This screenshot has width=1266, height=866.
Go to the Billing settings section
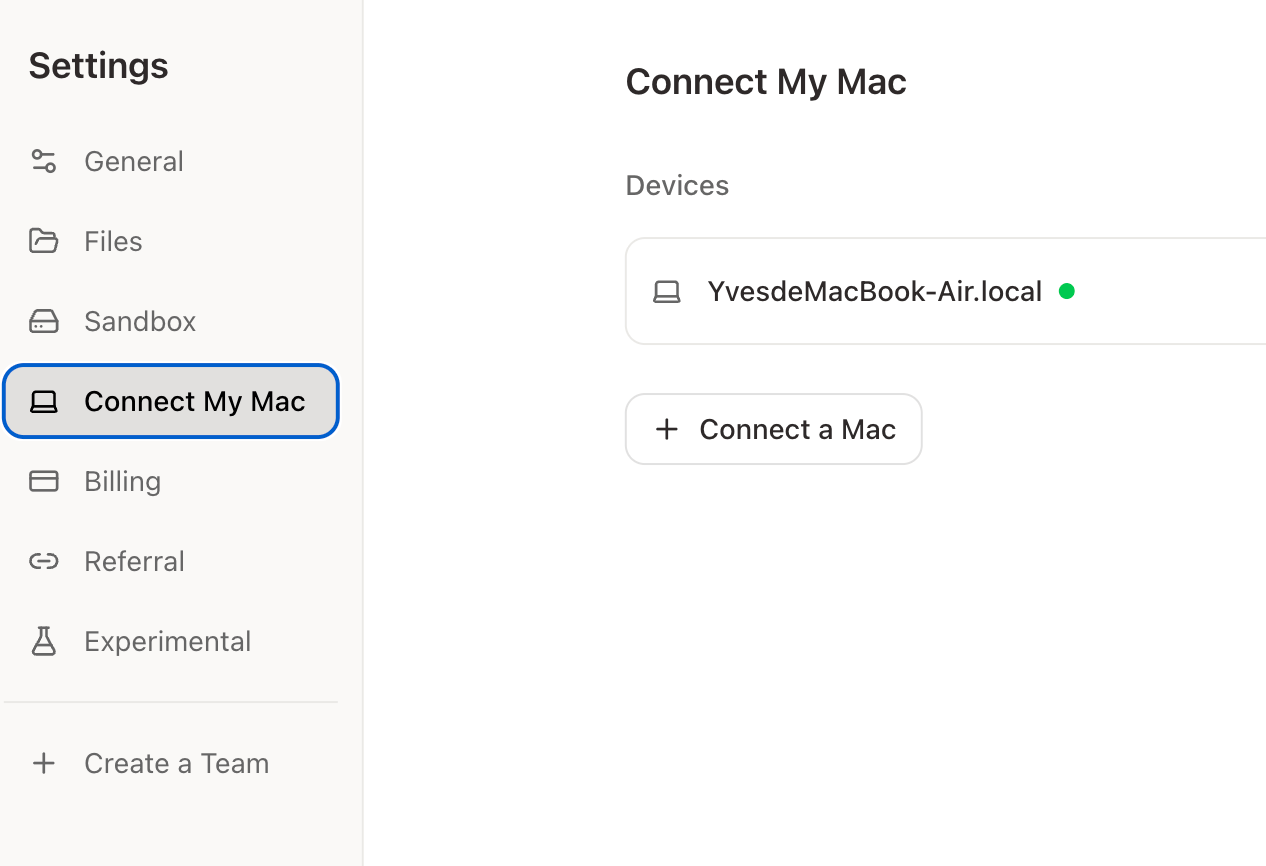tap(171, 481)
